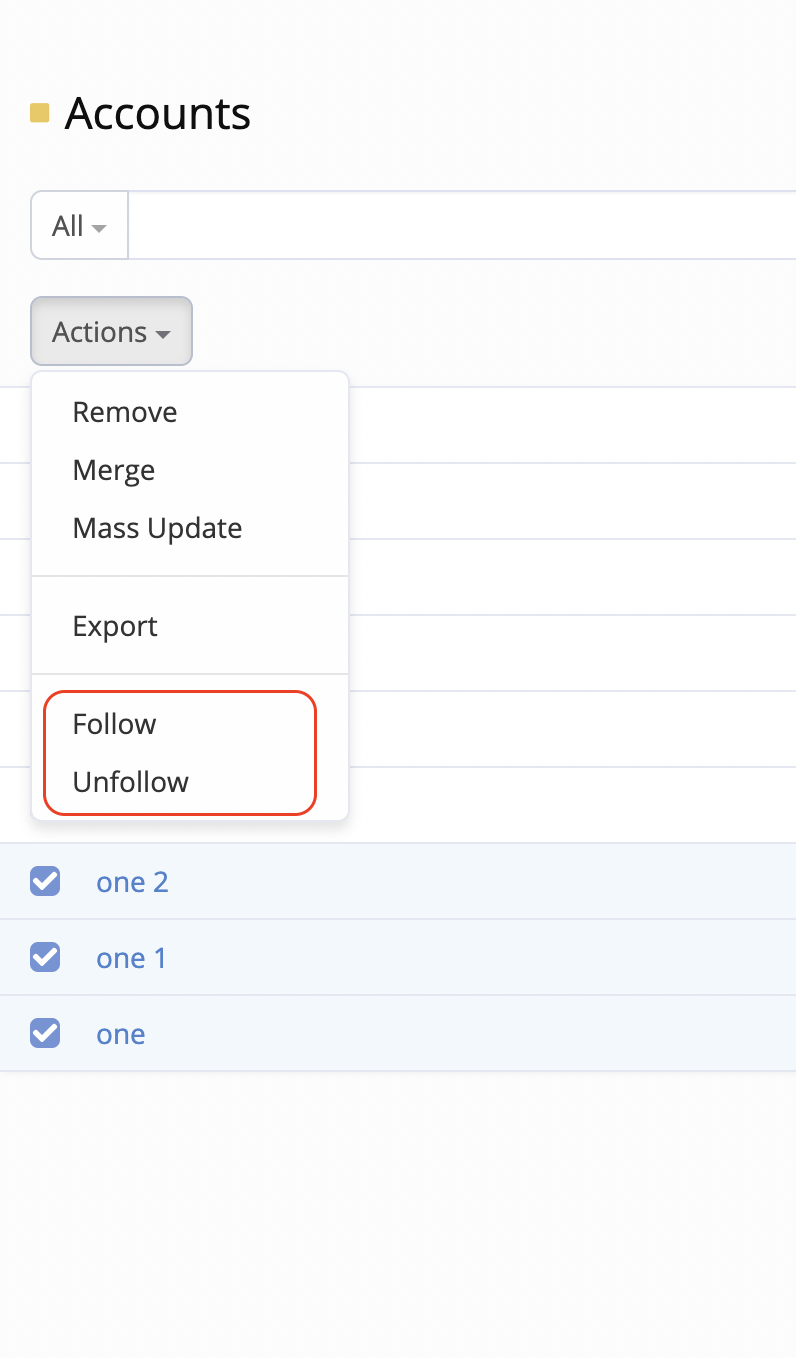796x1358 pixels.
Task: Export the selected accounts
Action: [115, 626]
